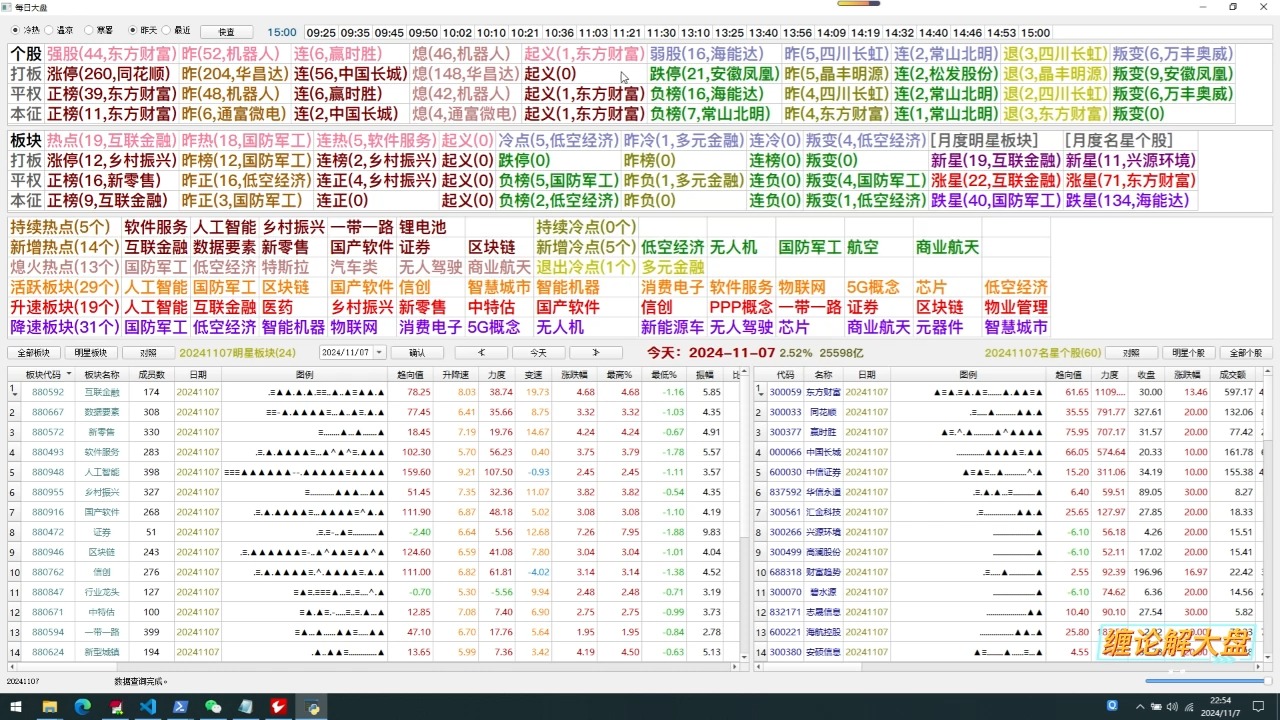Switch to the 13:56 time snapshot
Screen dimensions: 1280x720
click(x=797, y=33)
